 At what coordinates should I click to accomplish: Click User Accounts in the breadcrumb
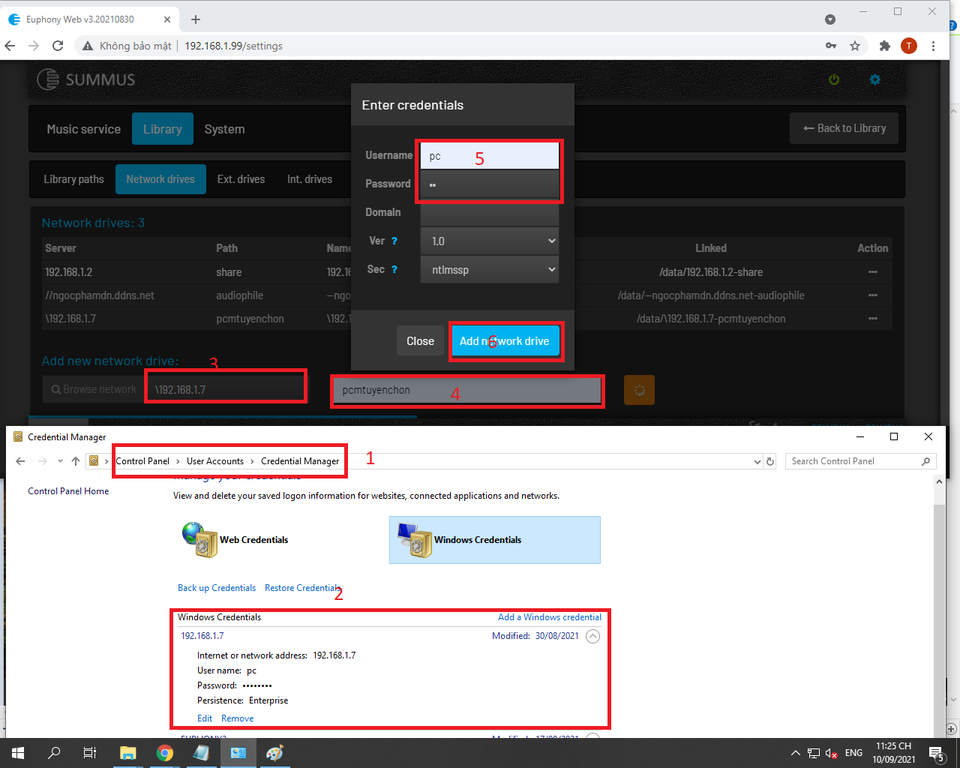tap(215, 461)
